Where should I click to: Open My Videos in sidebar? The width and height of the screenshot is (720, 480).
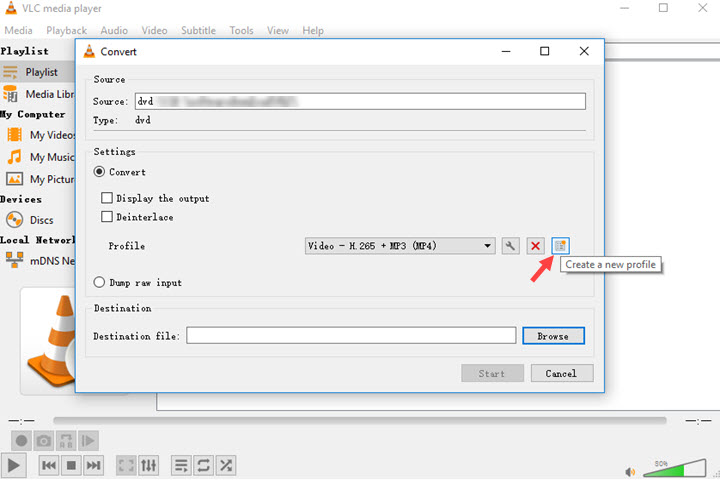pyautogui.click(x=39, y=135)
